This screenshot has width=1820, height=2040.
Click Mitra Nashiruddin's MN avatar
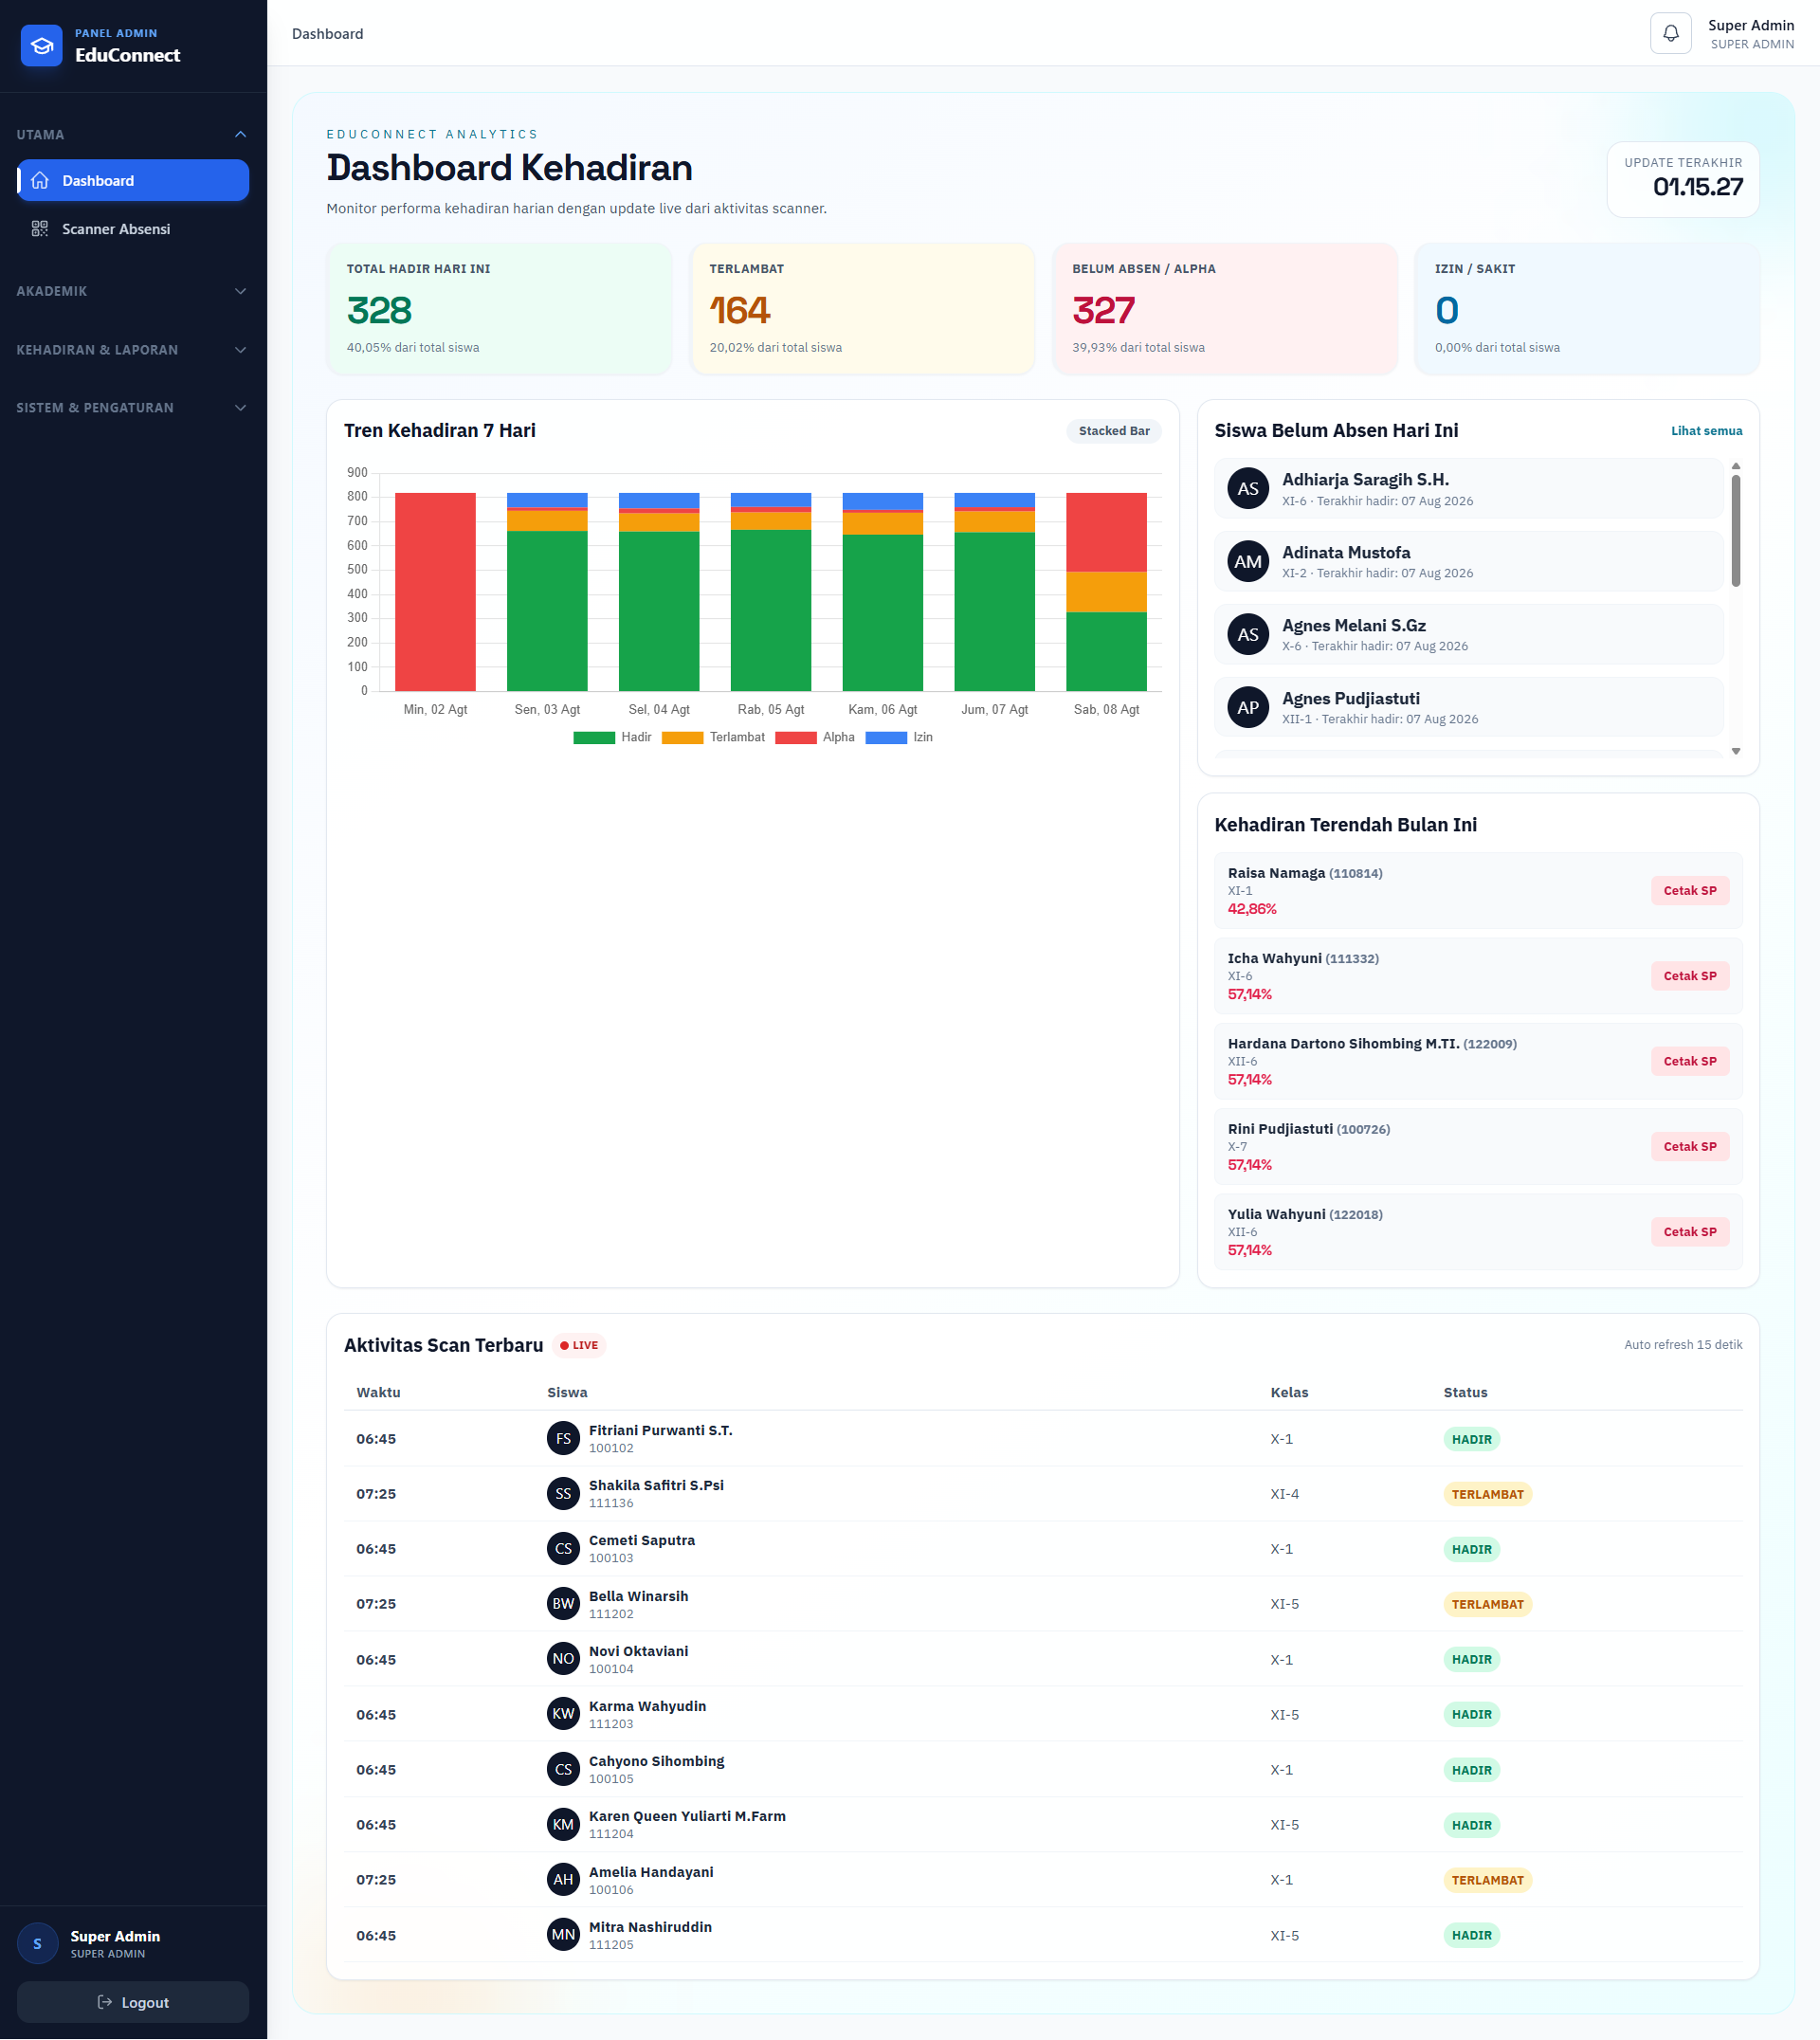point(564,1934)
